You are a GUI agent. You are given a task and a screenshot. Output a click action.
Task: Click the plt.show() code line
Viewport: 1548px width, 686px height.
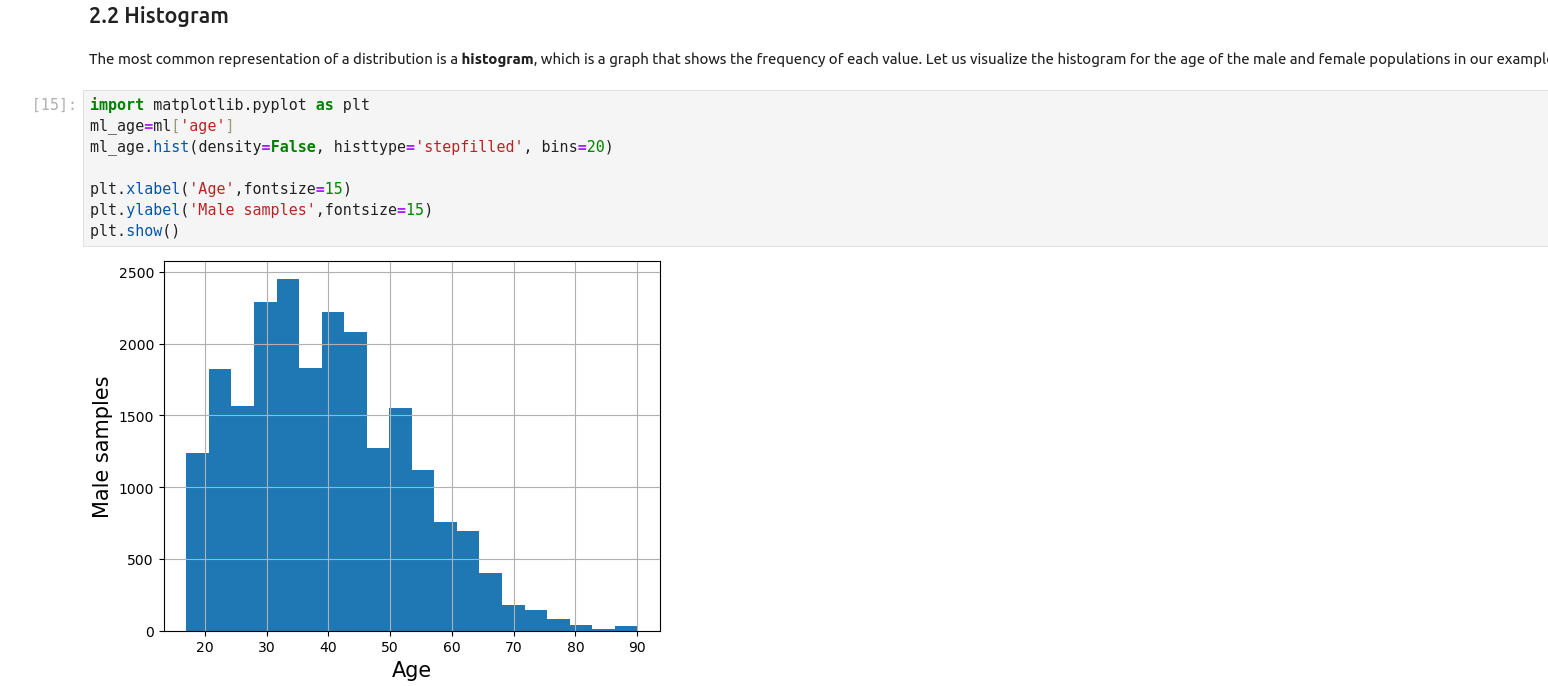click(134, 231)
